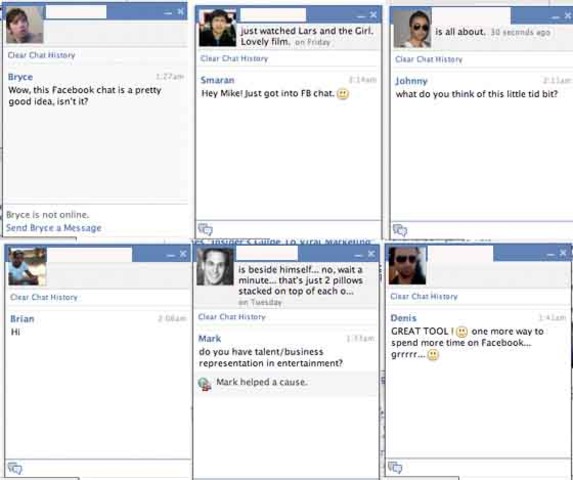The height and width of the screenshot is (480, 573).
Task: Close Bryce's chat window
Action: (x=181, y=12)
